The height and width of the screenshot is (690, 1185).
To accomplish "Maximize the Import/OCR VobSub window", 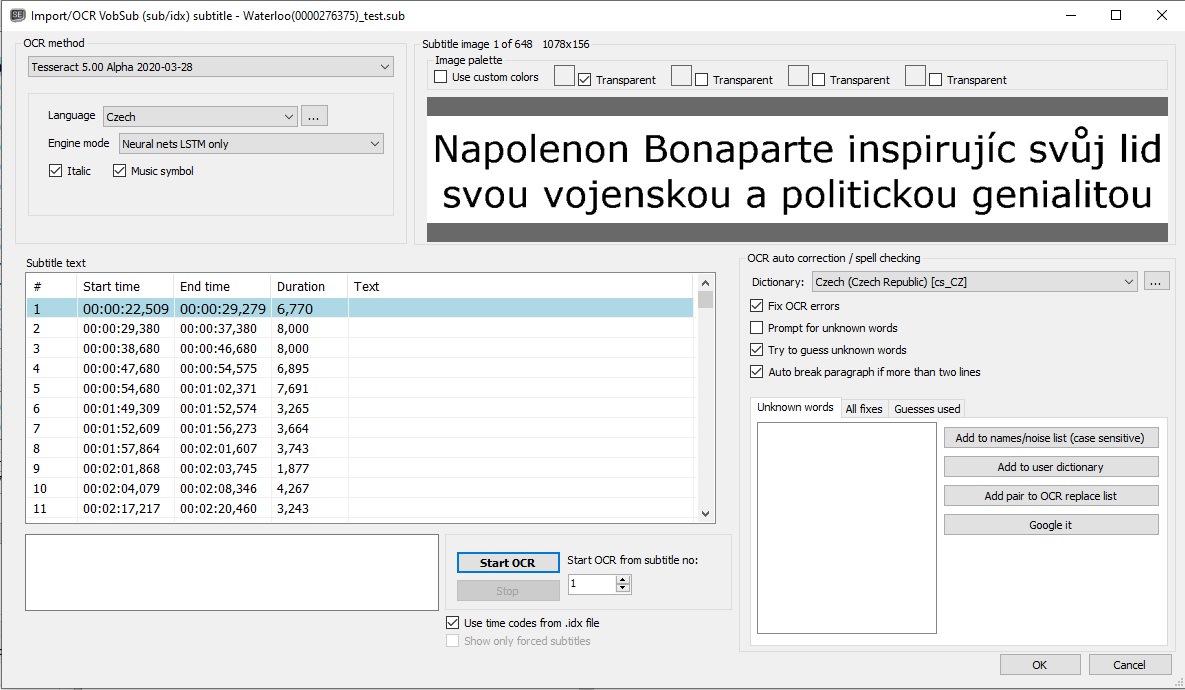I will (1115, 15).
